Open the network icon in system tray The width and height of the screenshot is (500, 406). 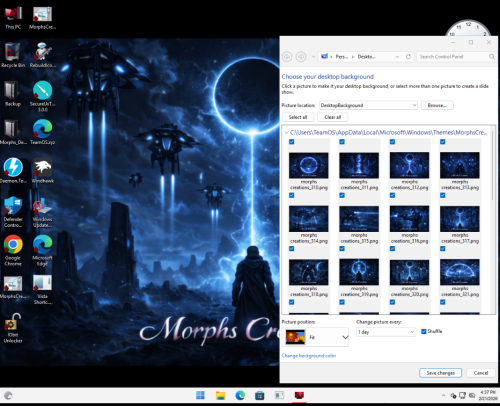462,396
